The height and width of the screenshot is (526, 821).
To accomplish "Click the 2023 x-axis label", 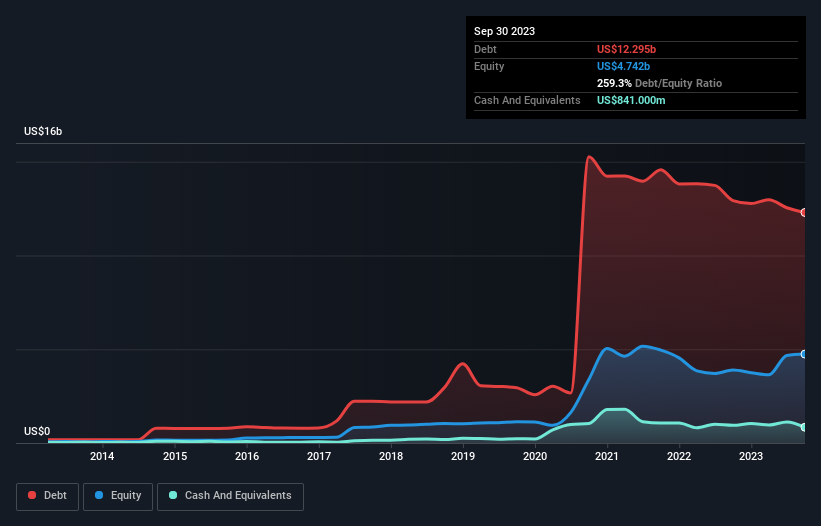I will pyautogui.click(x=751, y=456).
